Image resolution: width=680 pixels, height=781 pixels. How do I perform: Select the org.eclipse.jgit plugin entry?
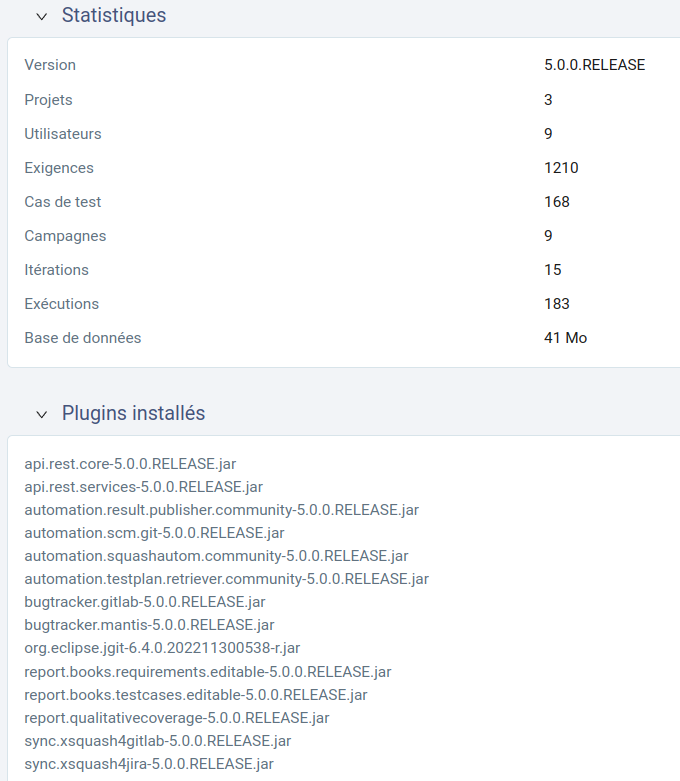tap(162, 648)
